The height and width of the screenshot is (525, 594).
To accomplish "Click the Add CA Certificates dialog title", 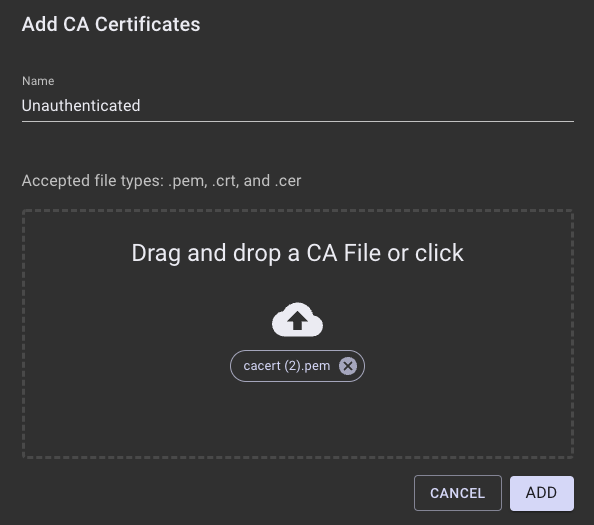I will click(111, 24).
